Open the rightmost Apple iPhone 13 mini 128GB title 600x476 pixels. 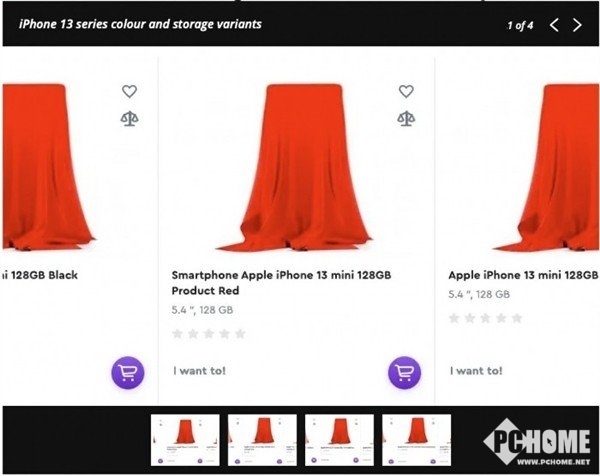tap(523, 275)
